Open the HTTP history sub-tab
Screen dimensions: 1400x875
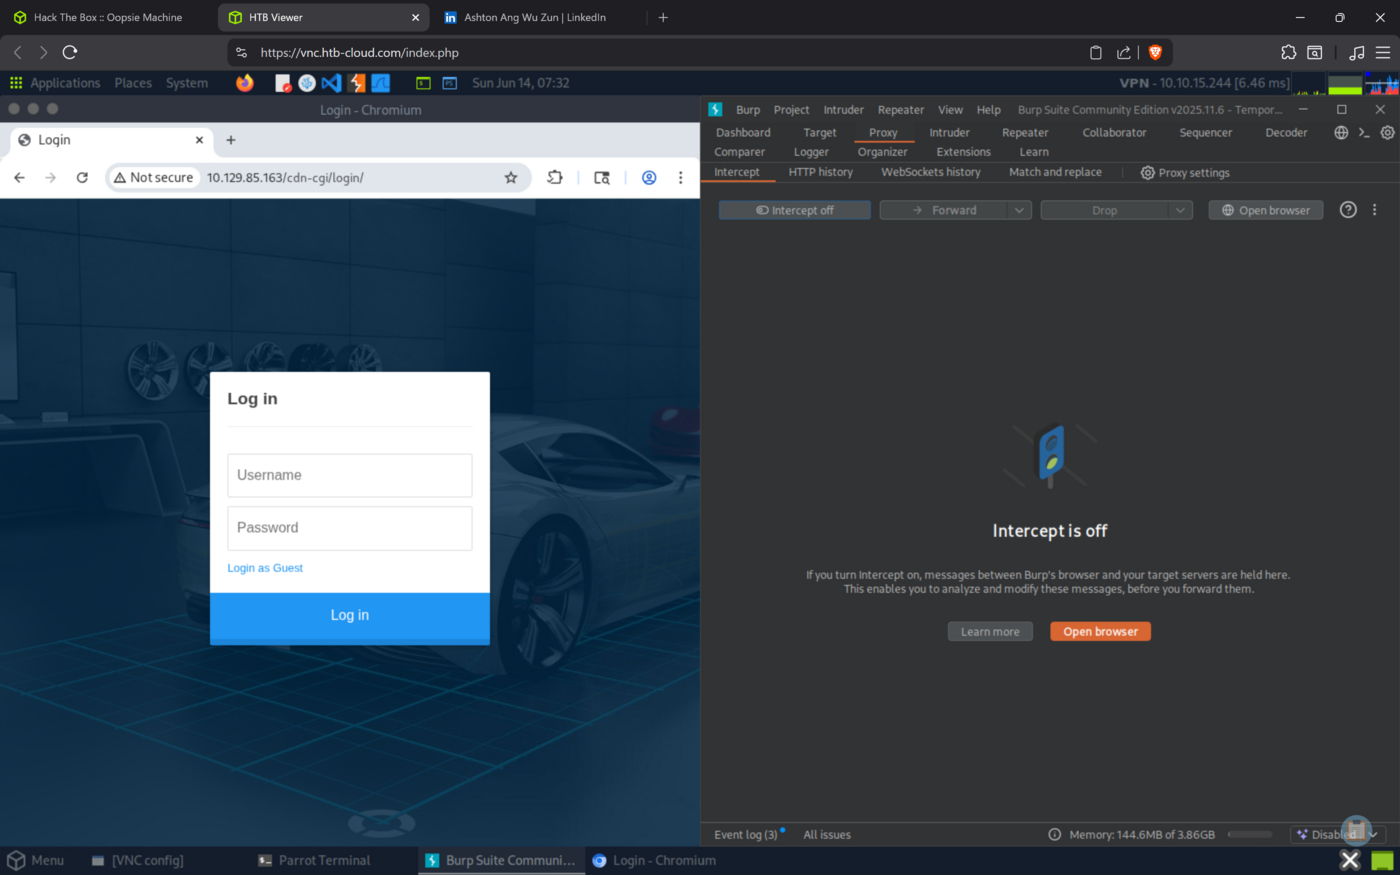pos(820,172)
